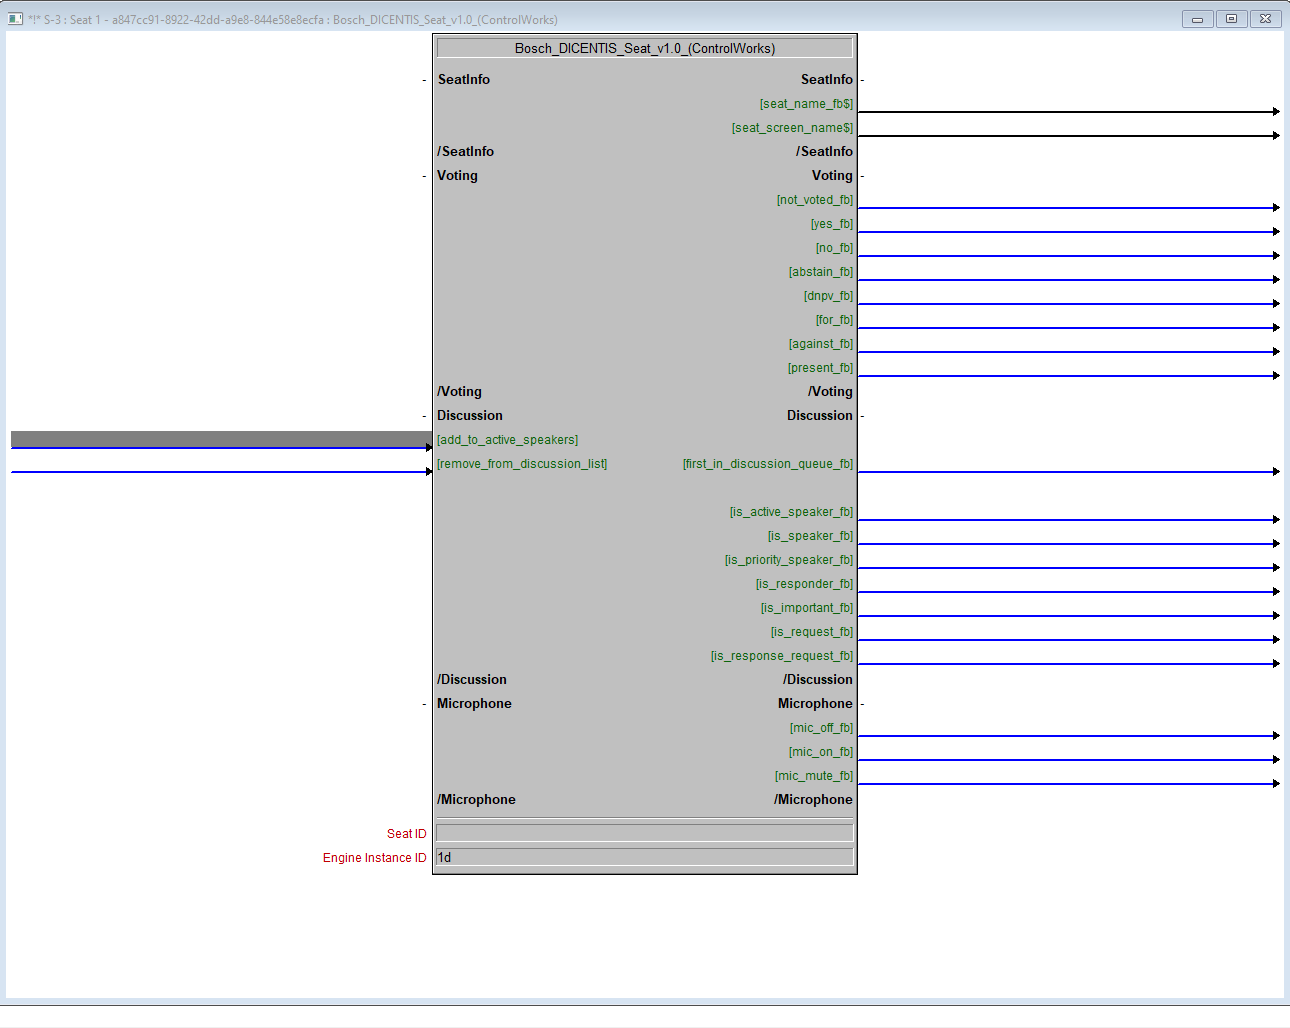Click the seat_screen_name$ output signal line
The width and height of the screenshot is (1290, 1028).
tap(1068, 136)
